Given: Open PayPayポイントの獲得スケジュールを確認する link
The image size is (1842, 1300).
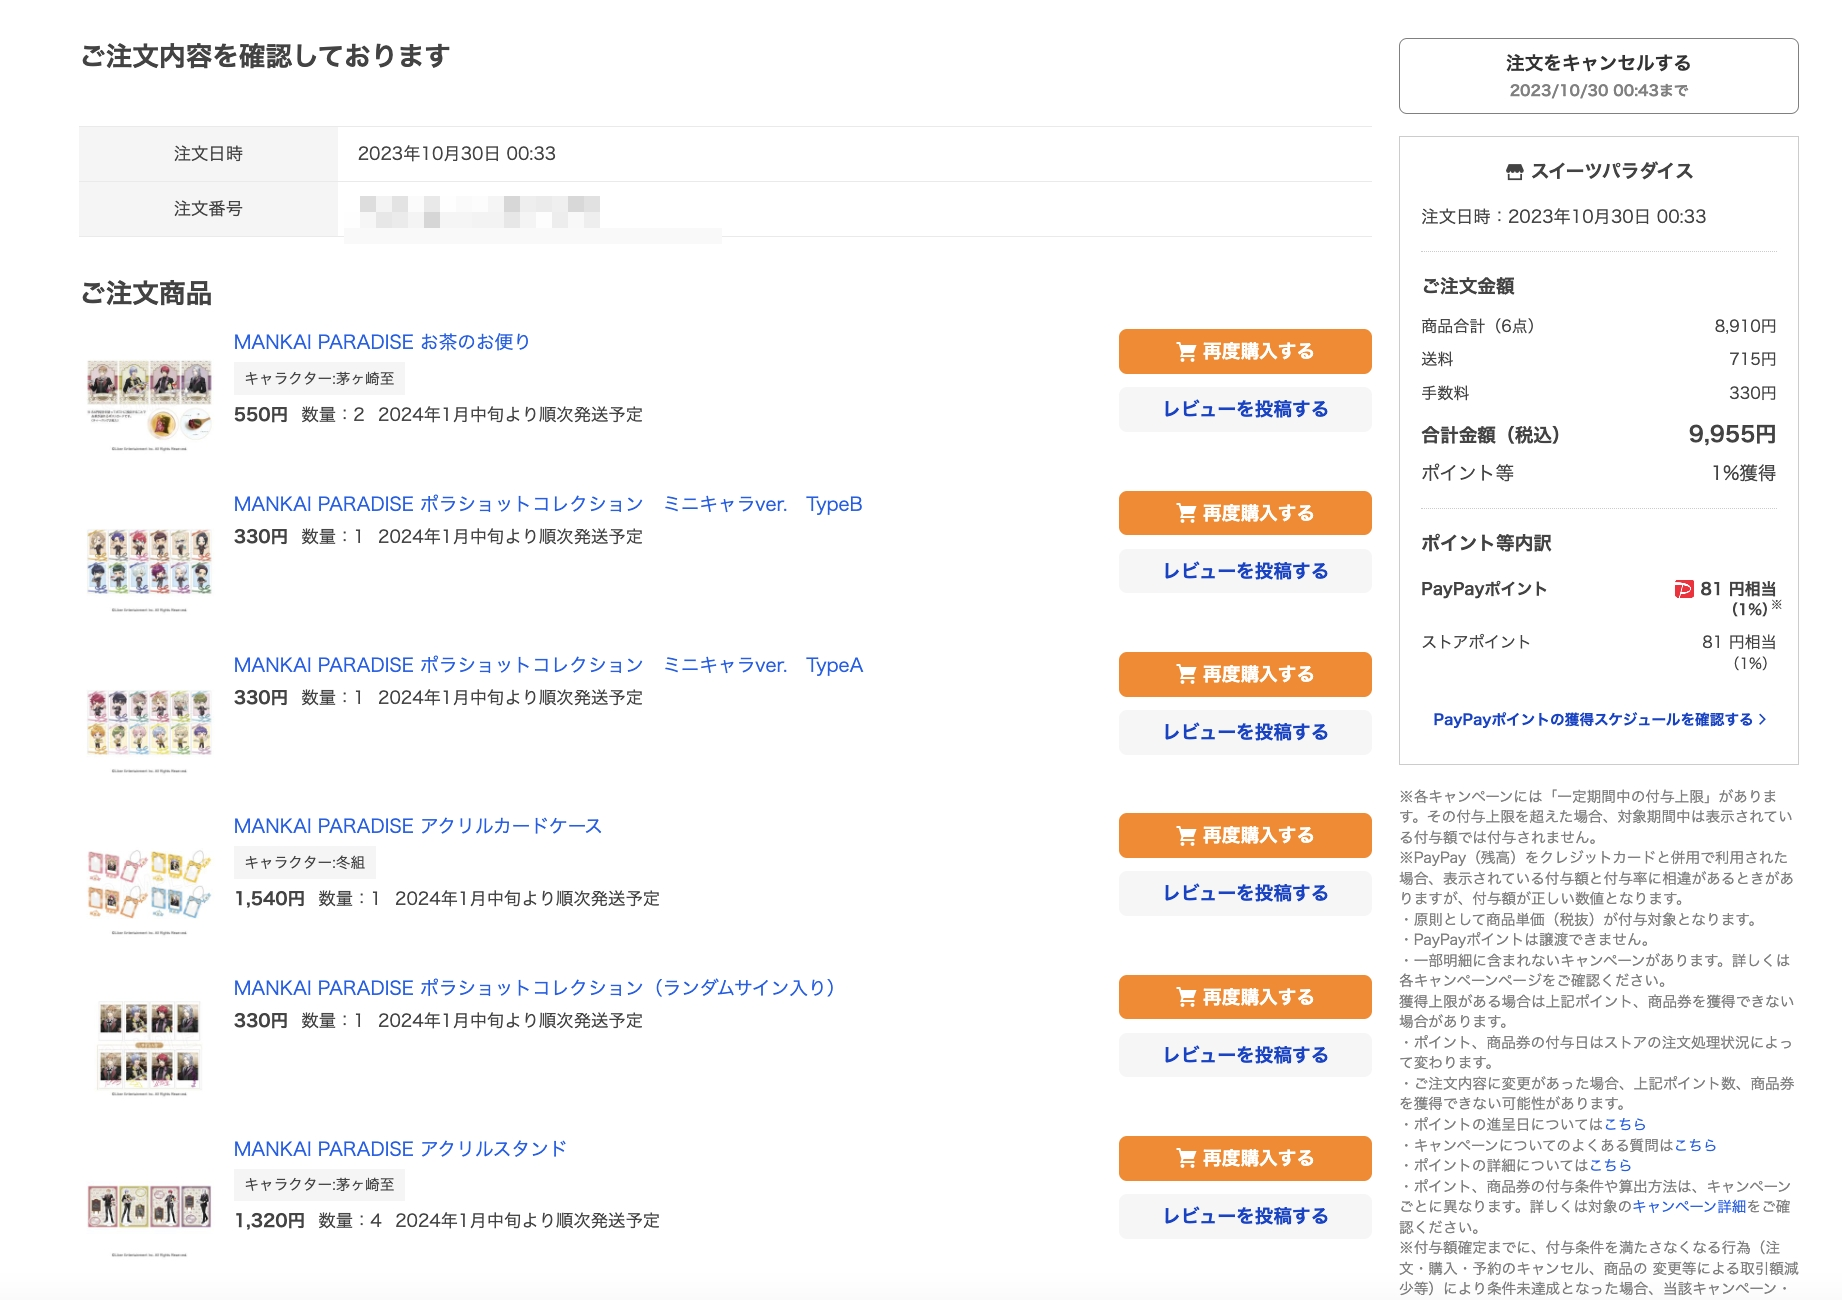Looking at the screenshot, I should pyautogui.click(x=1599, y=719).
